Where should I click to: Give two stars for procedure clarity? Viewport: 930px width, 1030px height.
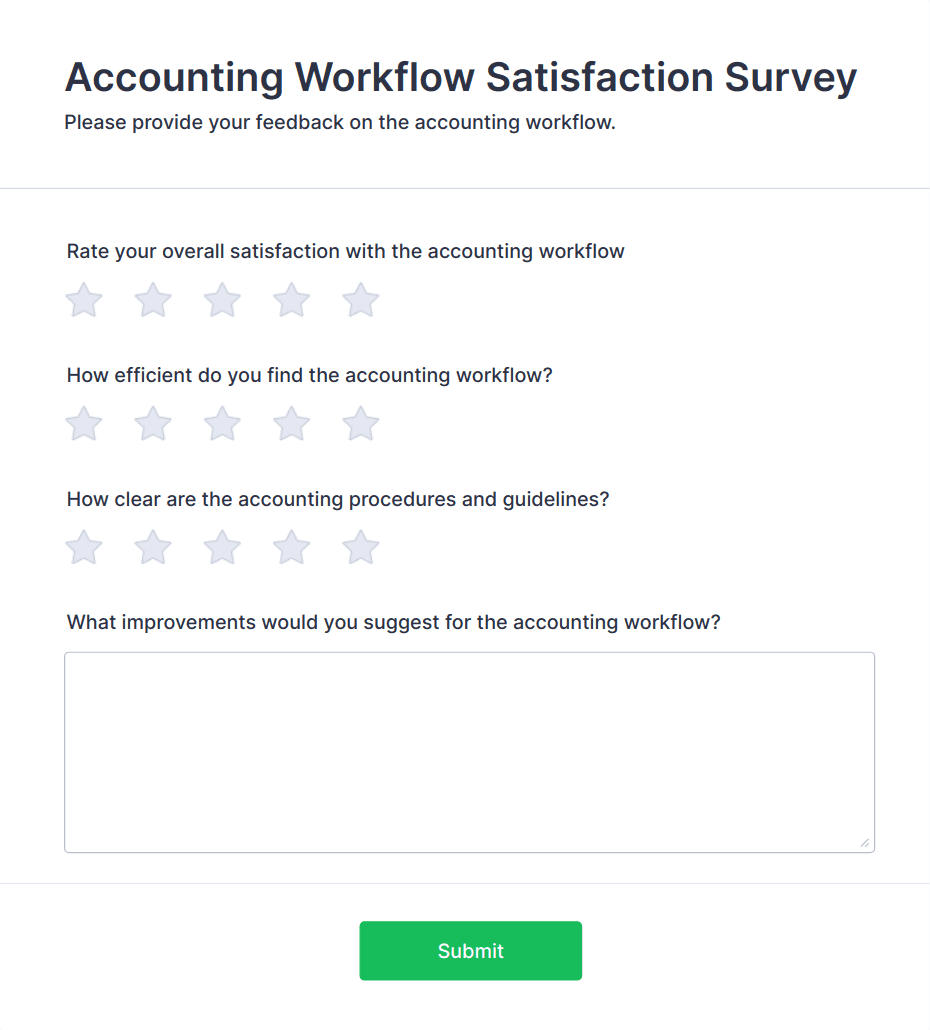pos(153,547)
